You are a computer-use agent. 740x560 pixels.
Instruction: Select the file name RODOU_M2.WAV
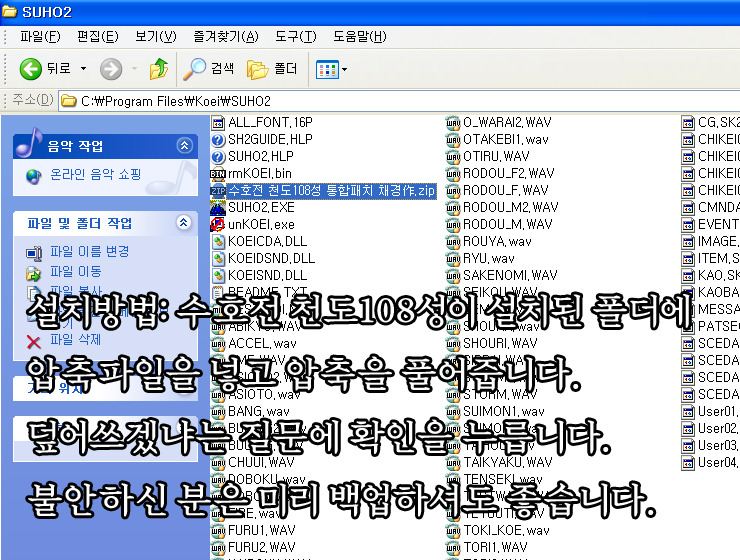tap(511, 208)
